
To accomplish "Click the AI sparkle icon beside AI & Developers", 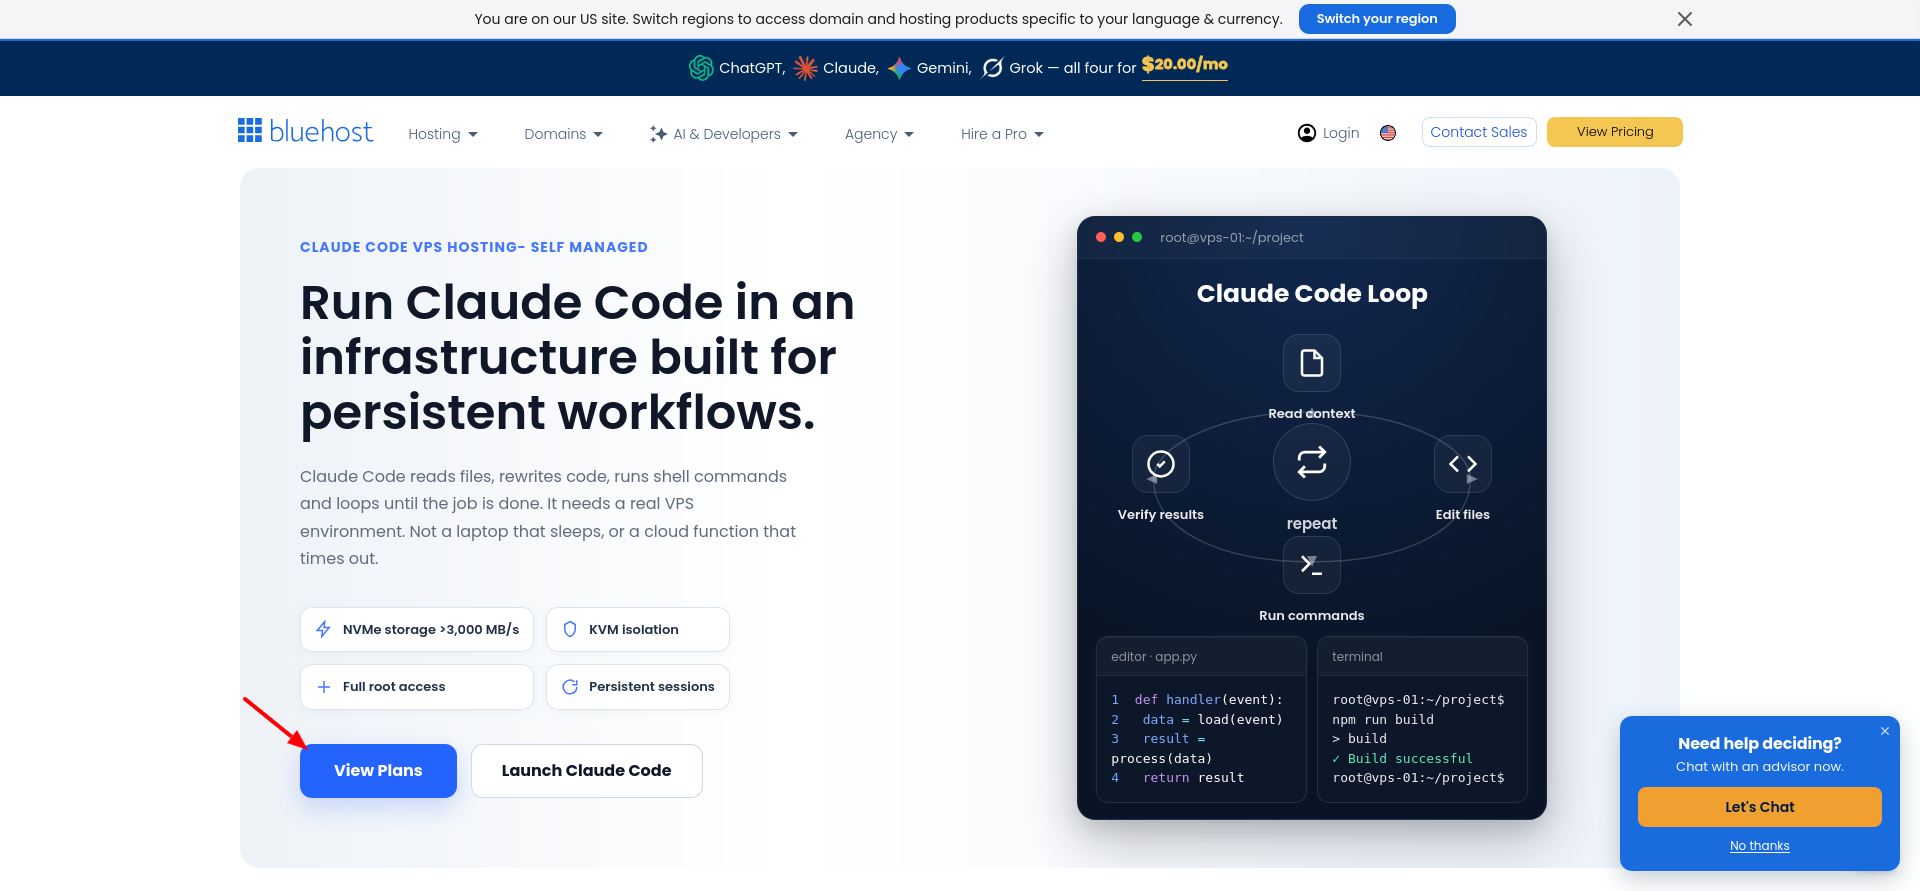I will click(658, 134).
